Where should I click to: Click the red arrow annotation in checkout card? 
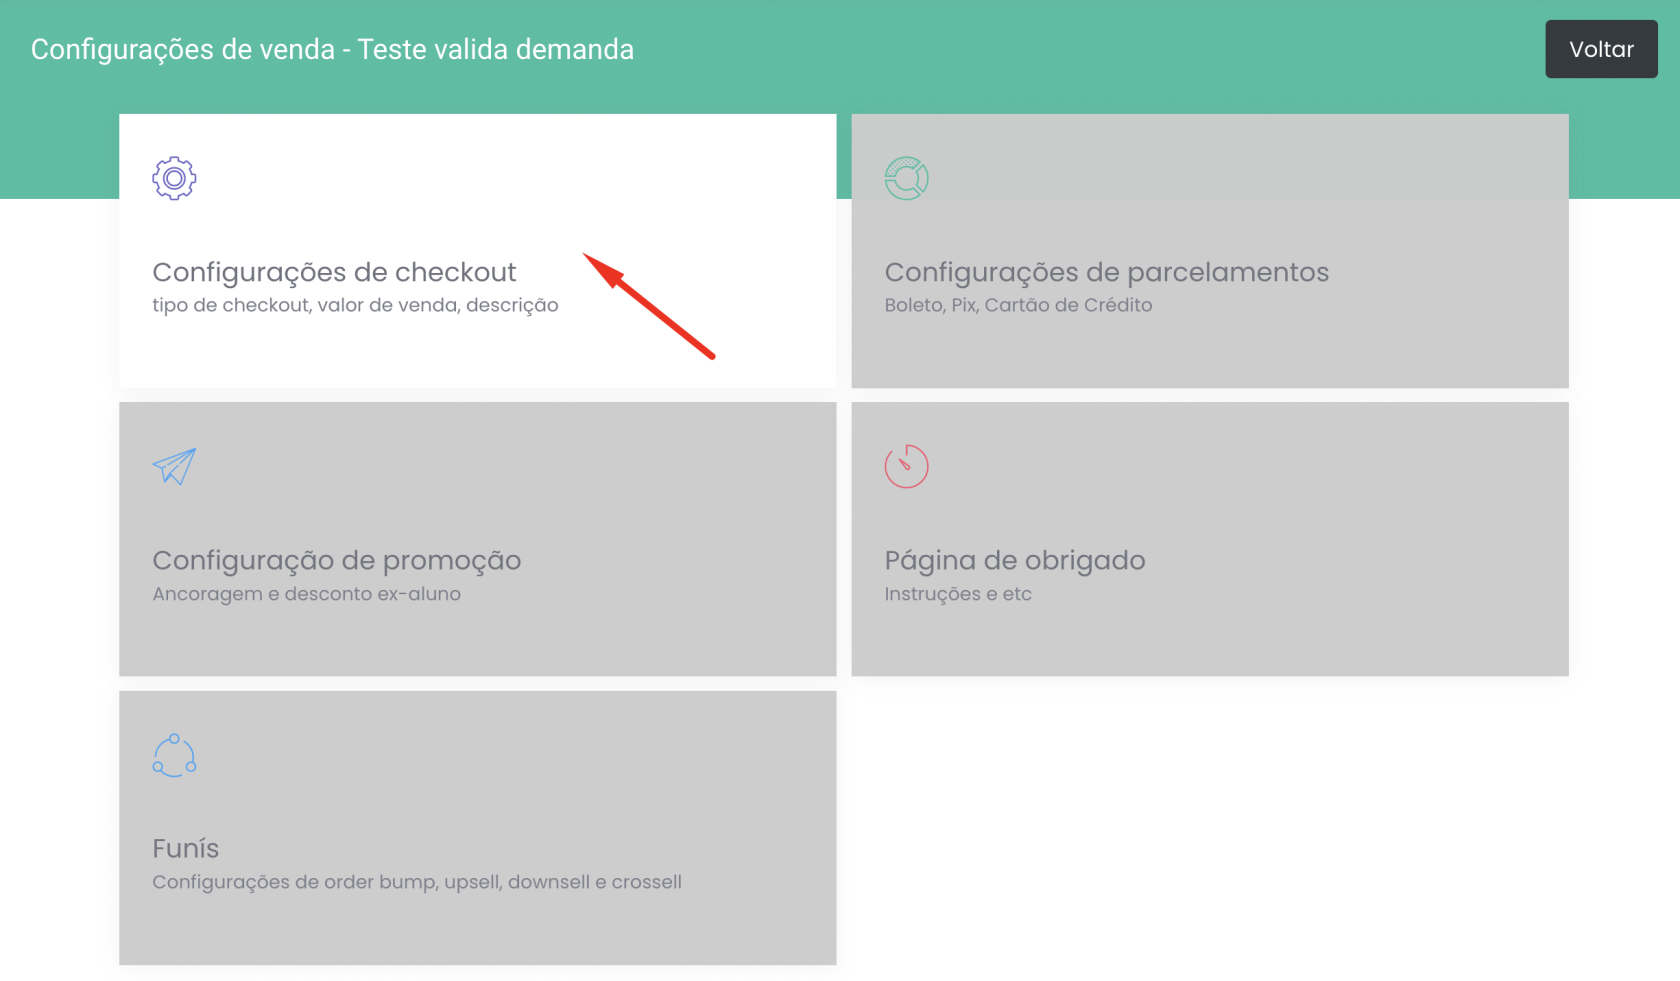(x=649, y=305)
